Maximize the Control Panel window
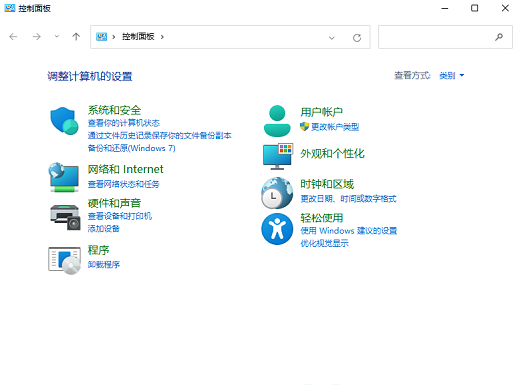The image size is (520, 386). (474, 8)
